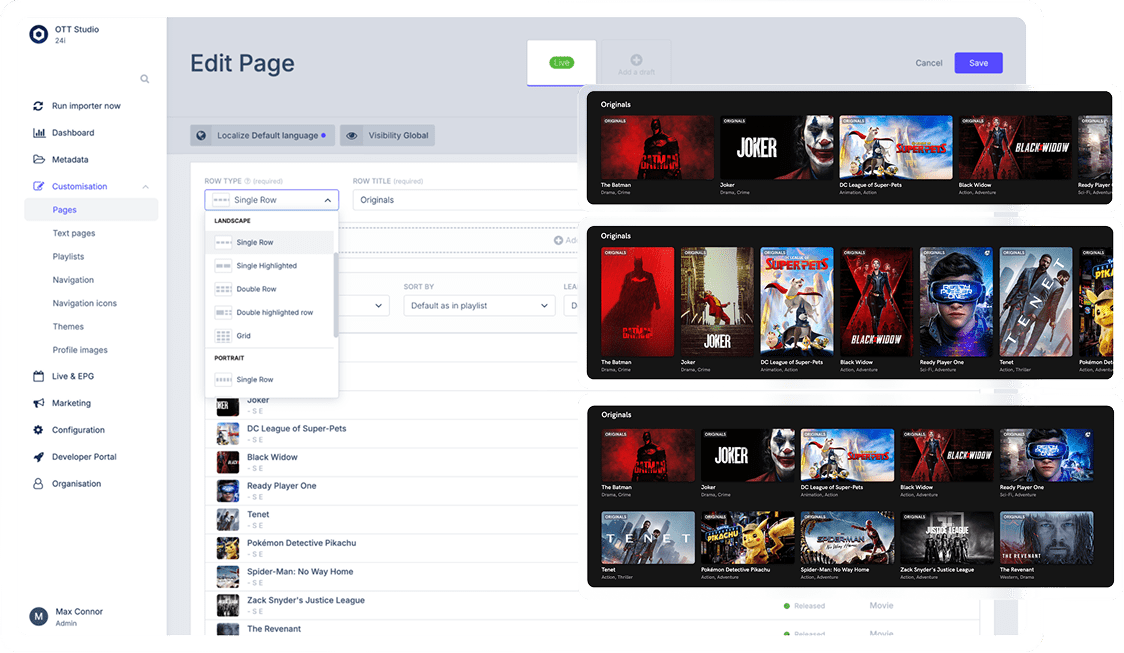The height and width of the screenshot is (653, 1124).
Task: Go to Dashboard
Action: pos(73,133)
